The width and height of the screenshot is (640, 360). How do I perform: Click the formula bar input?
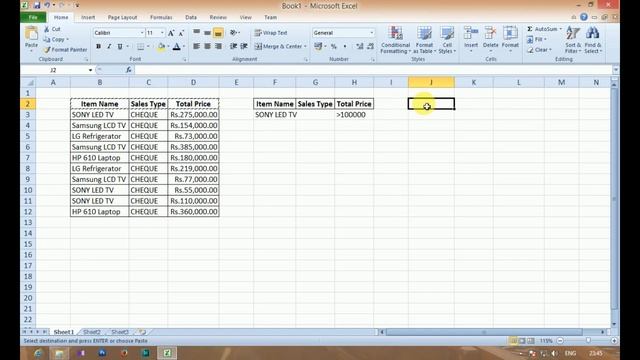[373, 70]
